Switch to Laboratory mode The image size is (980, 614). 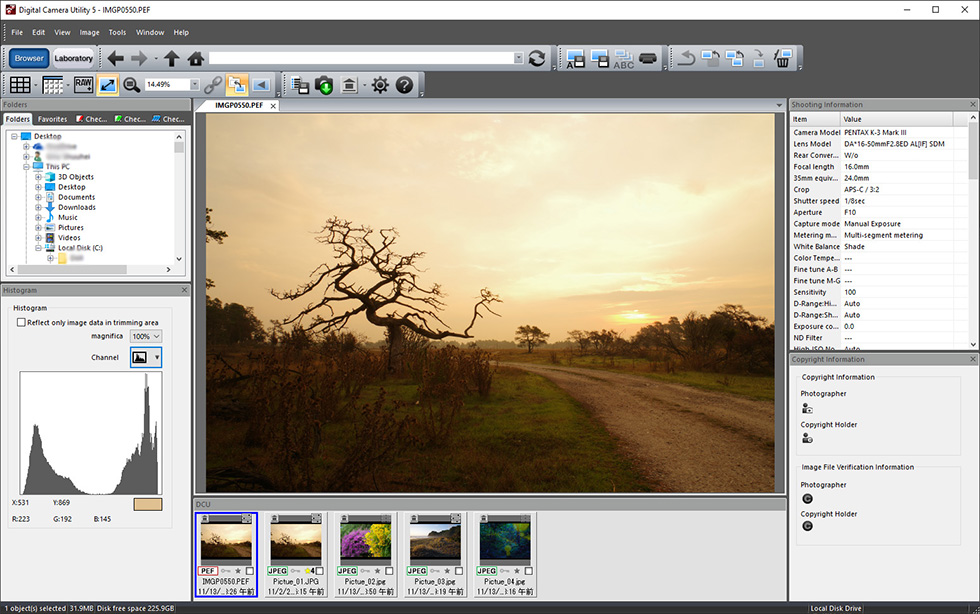click(x=73, y=58)
